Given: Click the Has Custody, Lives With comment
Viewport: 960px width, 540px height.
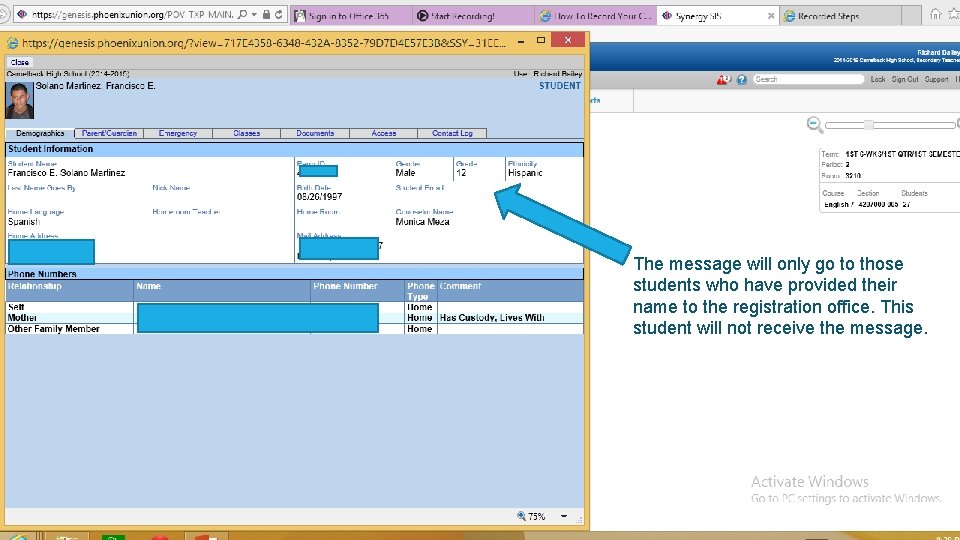Looking at the screenshot, I should [492, 318].
